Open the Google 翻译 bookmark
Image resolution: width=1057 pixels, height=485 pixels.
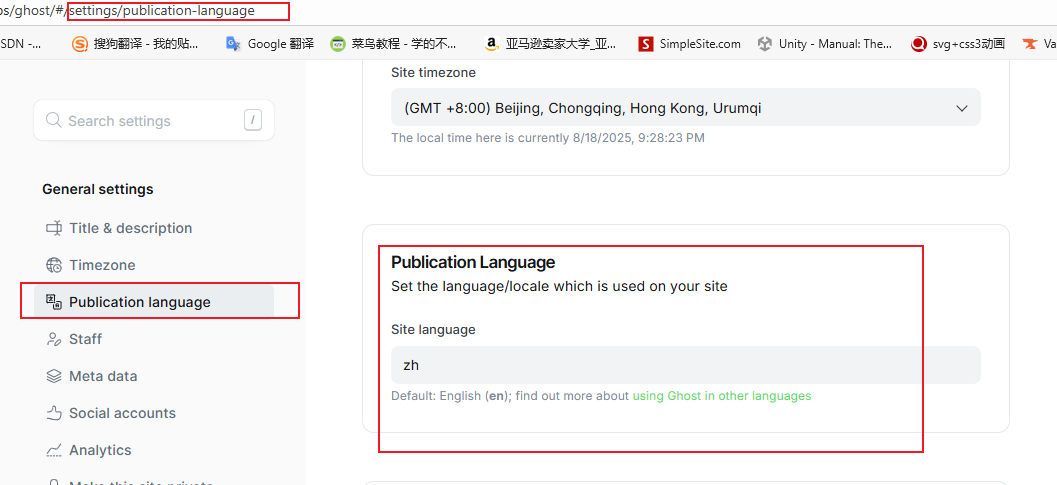click(x=270, y=44)
